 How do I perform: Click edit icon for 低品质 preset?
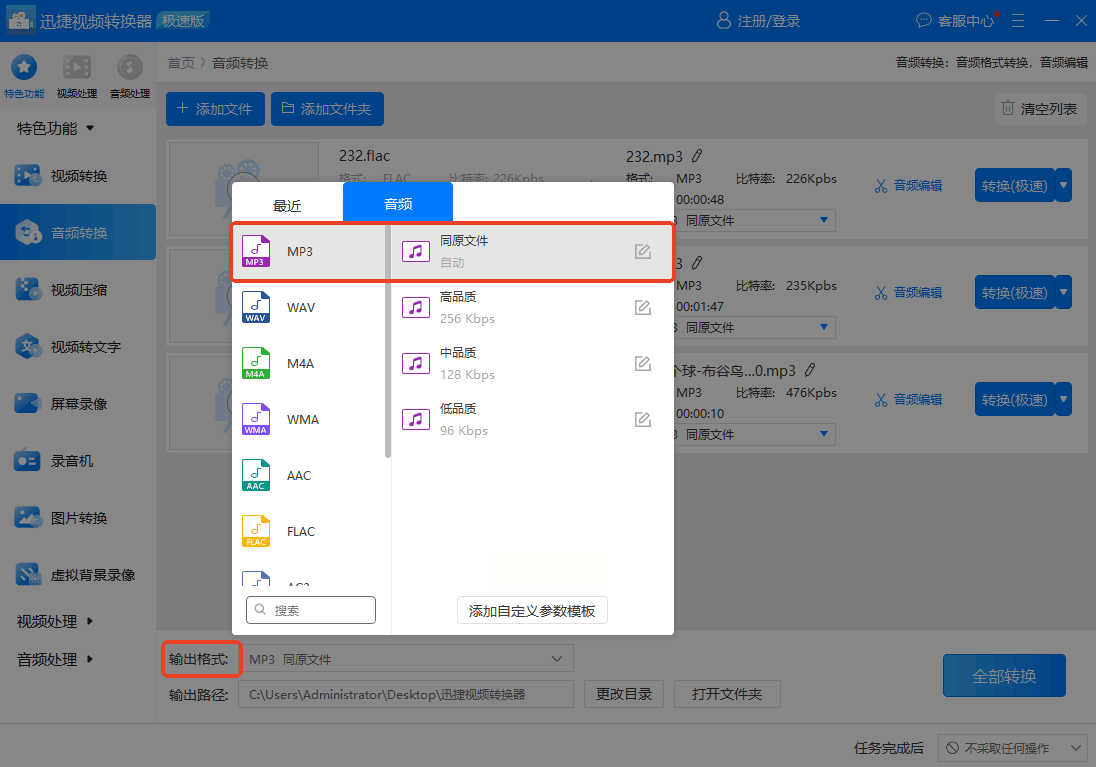pos(643,419)
